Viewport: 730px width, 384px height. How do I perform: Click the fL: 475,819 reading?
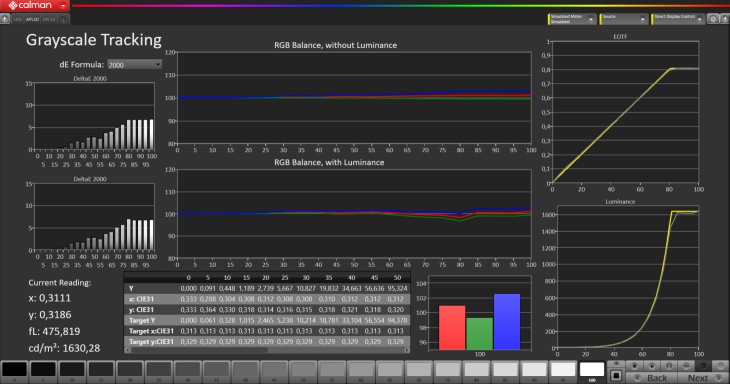click(54, 331)
